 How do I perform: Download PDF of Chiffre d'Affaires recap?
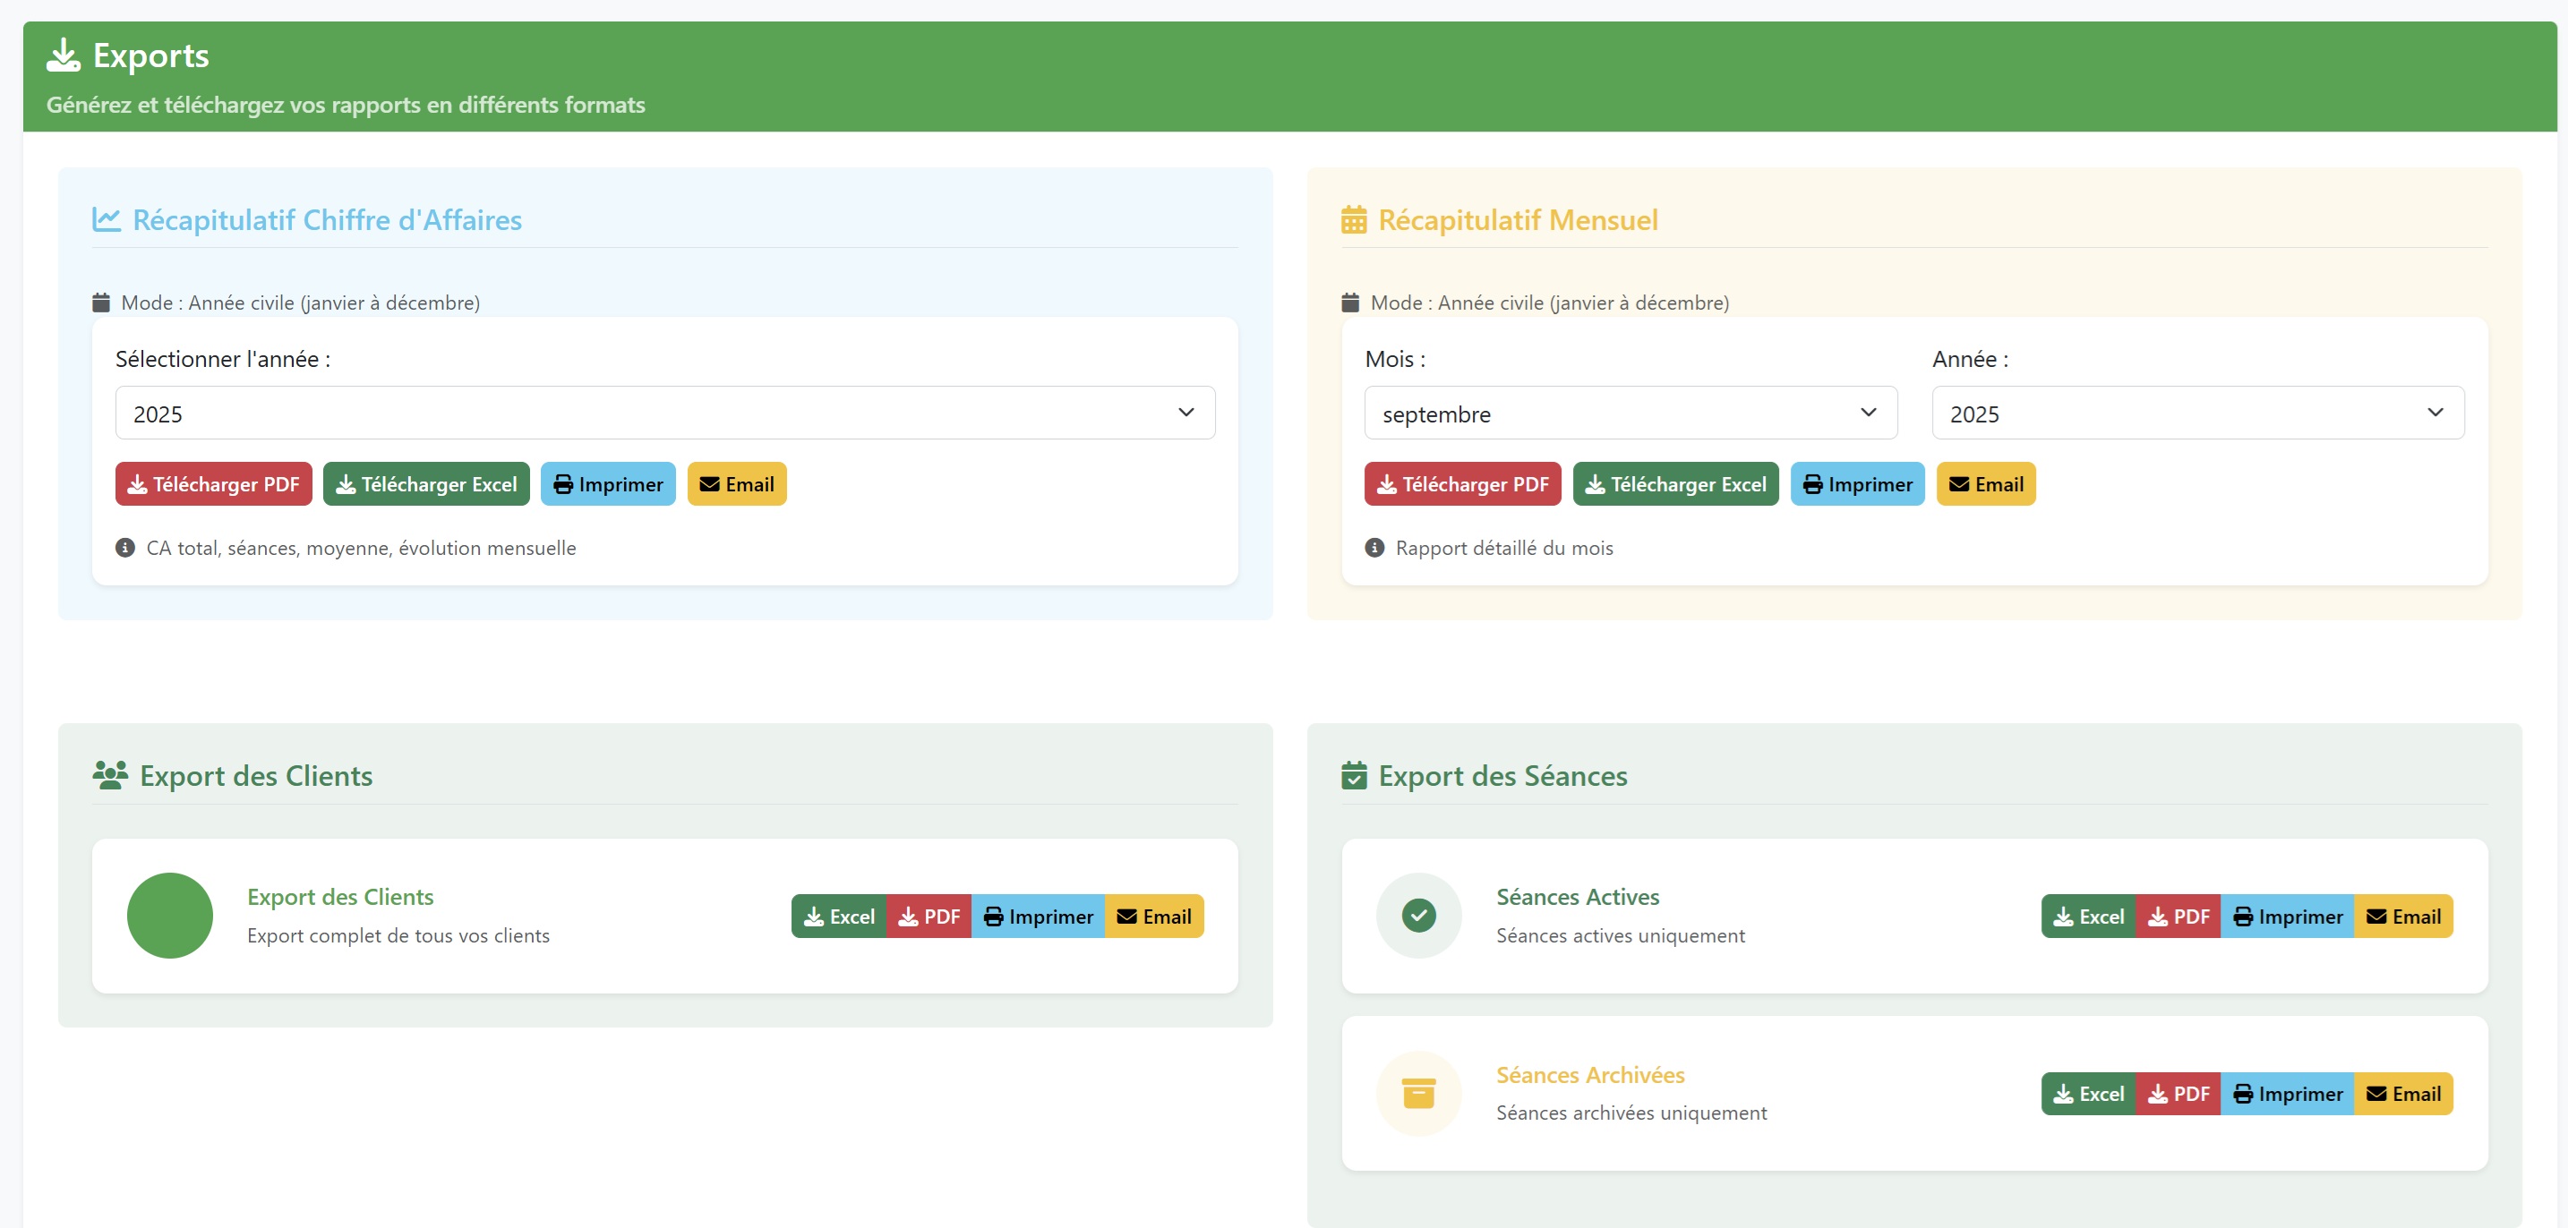[x=213, y=484]
